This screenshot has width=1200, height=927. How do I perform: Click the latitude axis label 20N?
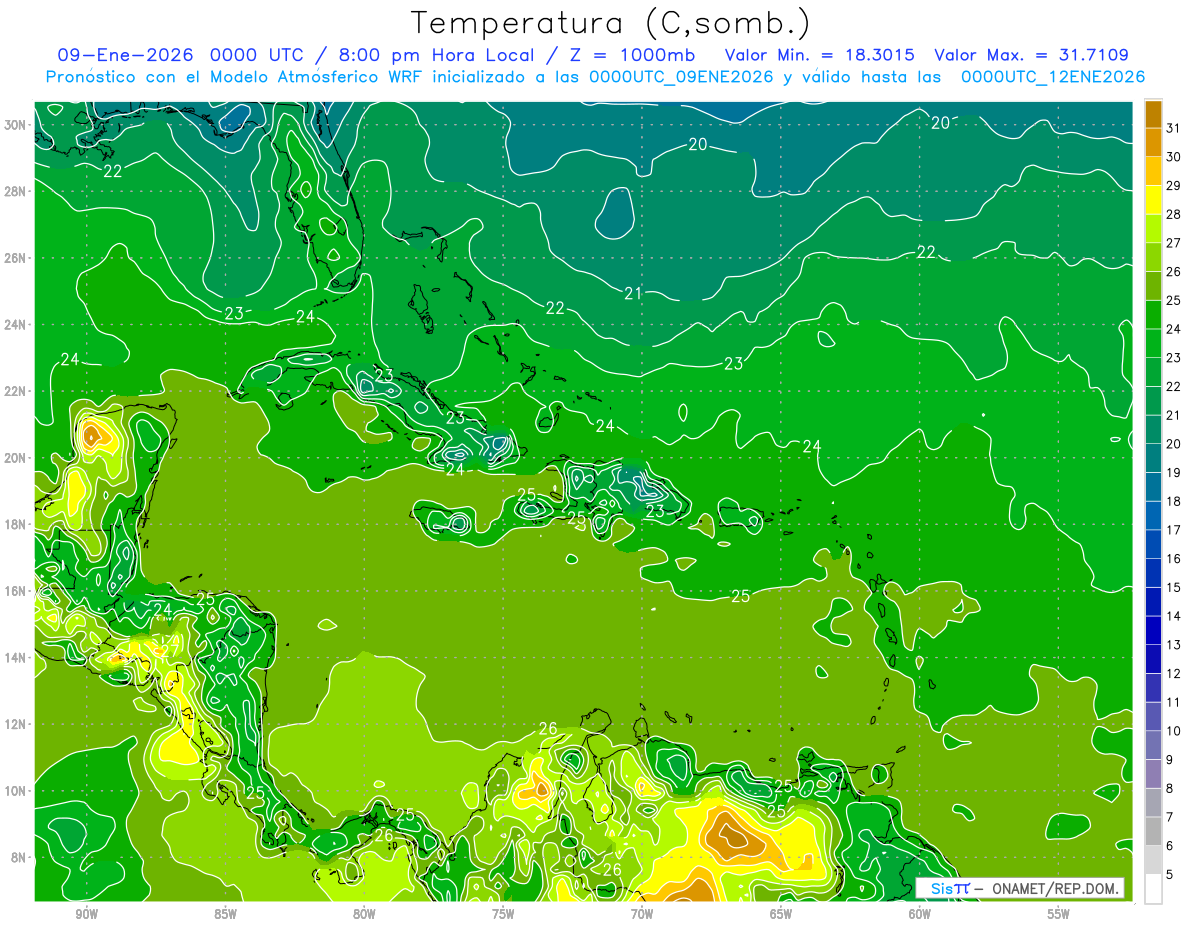(x=16, y=458)
